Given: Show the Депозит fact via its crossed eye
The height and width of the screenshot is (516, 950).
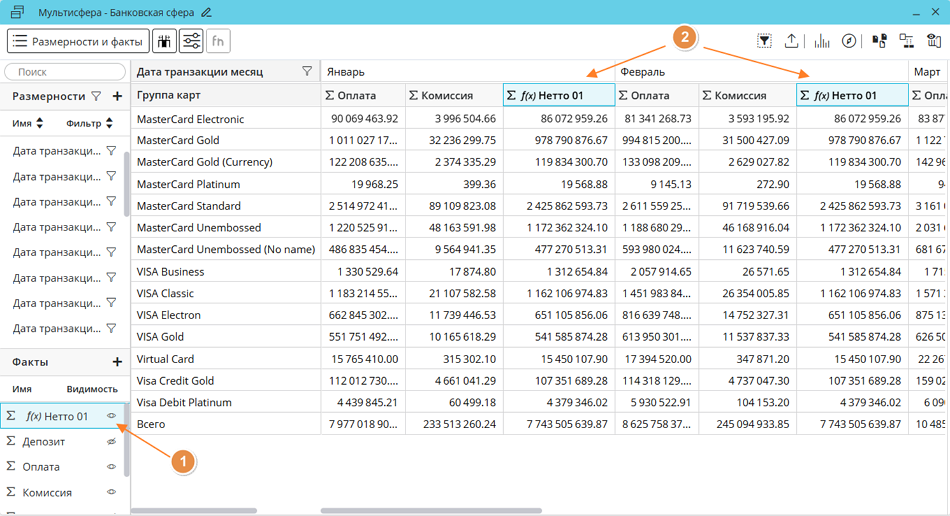Looking at the screenshot, I should 112,441.
